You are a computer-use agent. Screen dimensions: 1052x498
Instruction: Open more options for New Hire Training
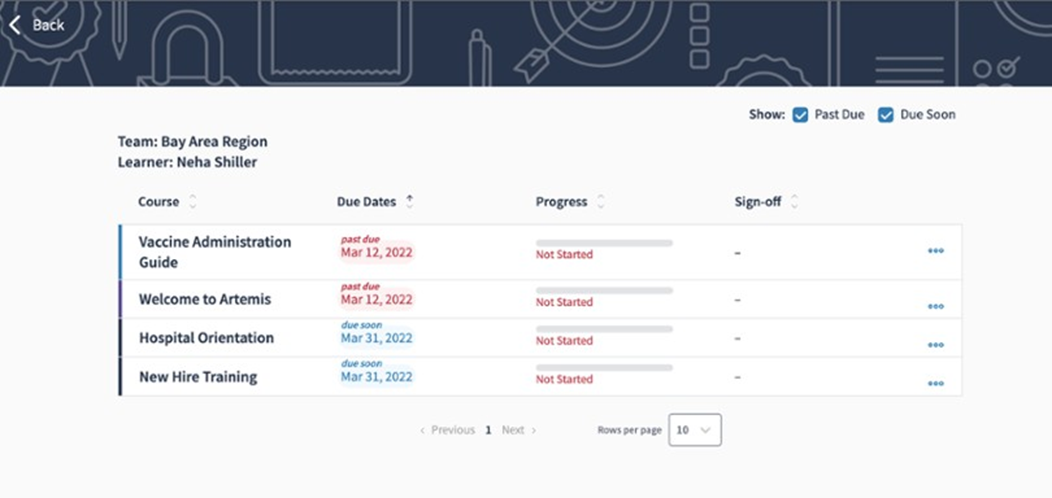(935, 383)
